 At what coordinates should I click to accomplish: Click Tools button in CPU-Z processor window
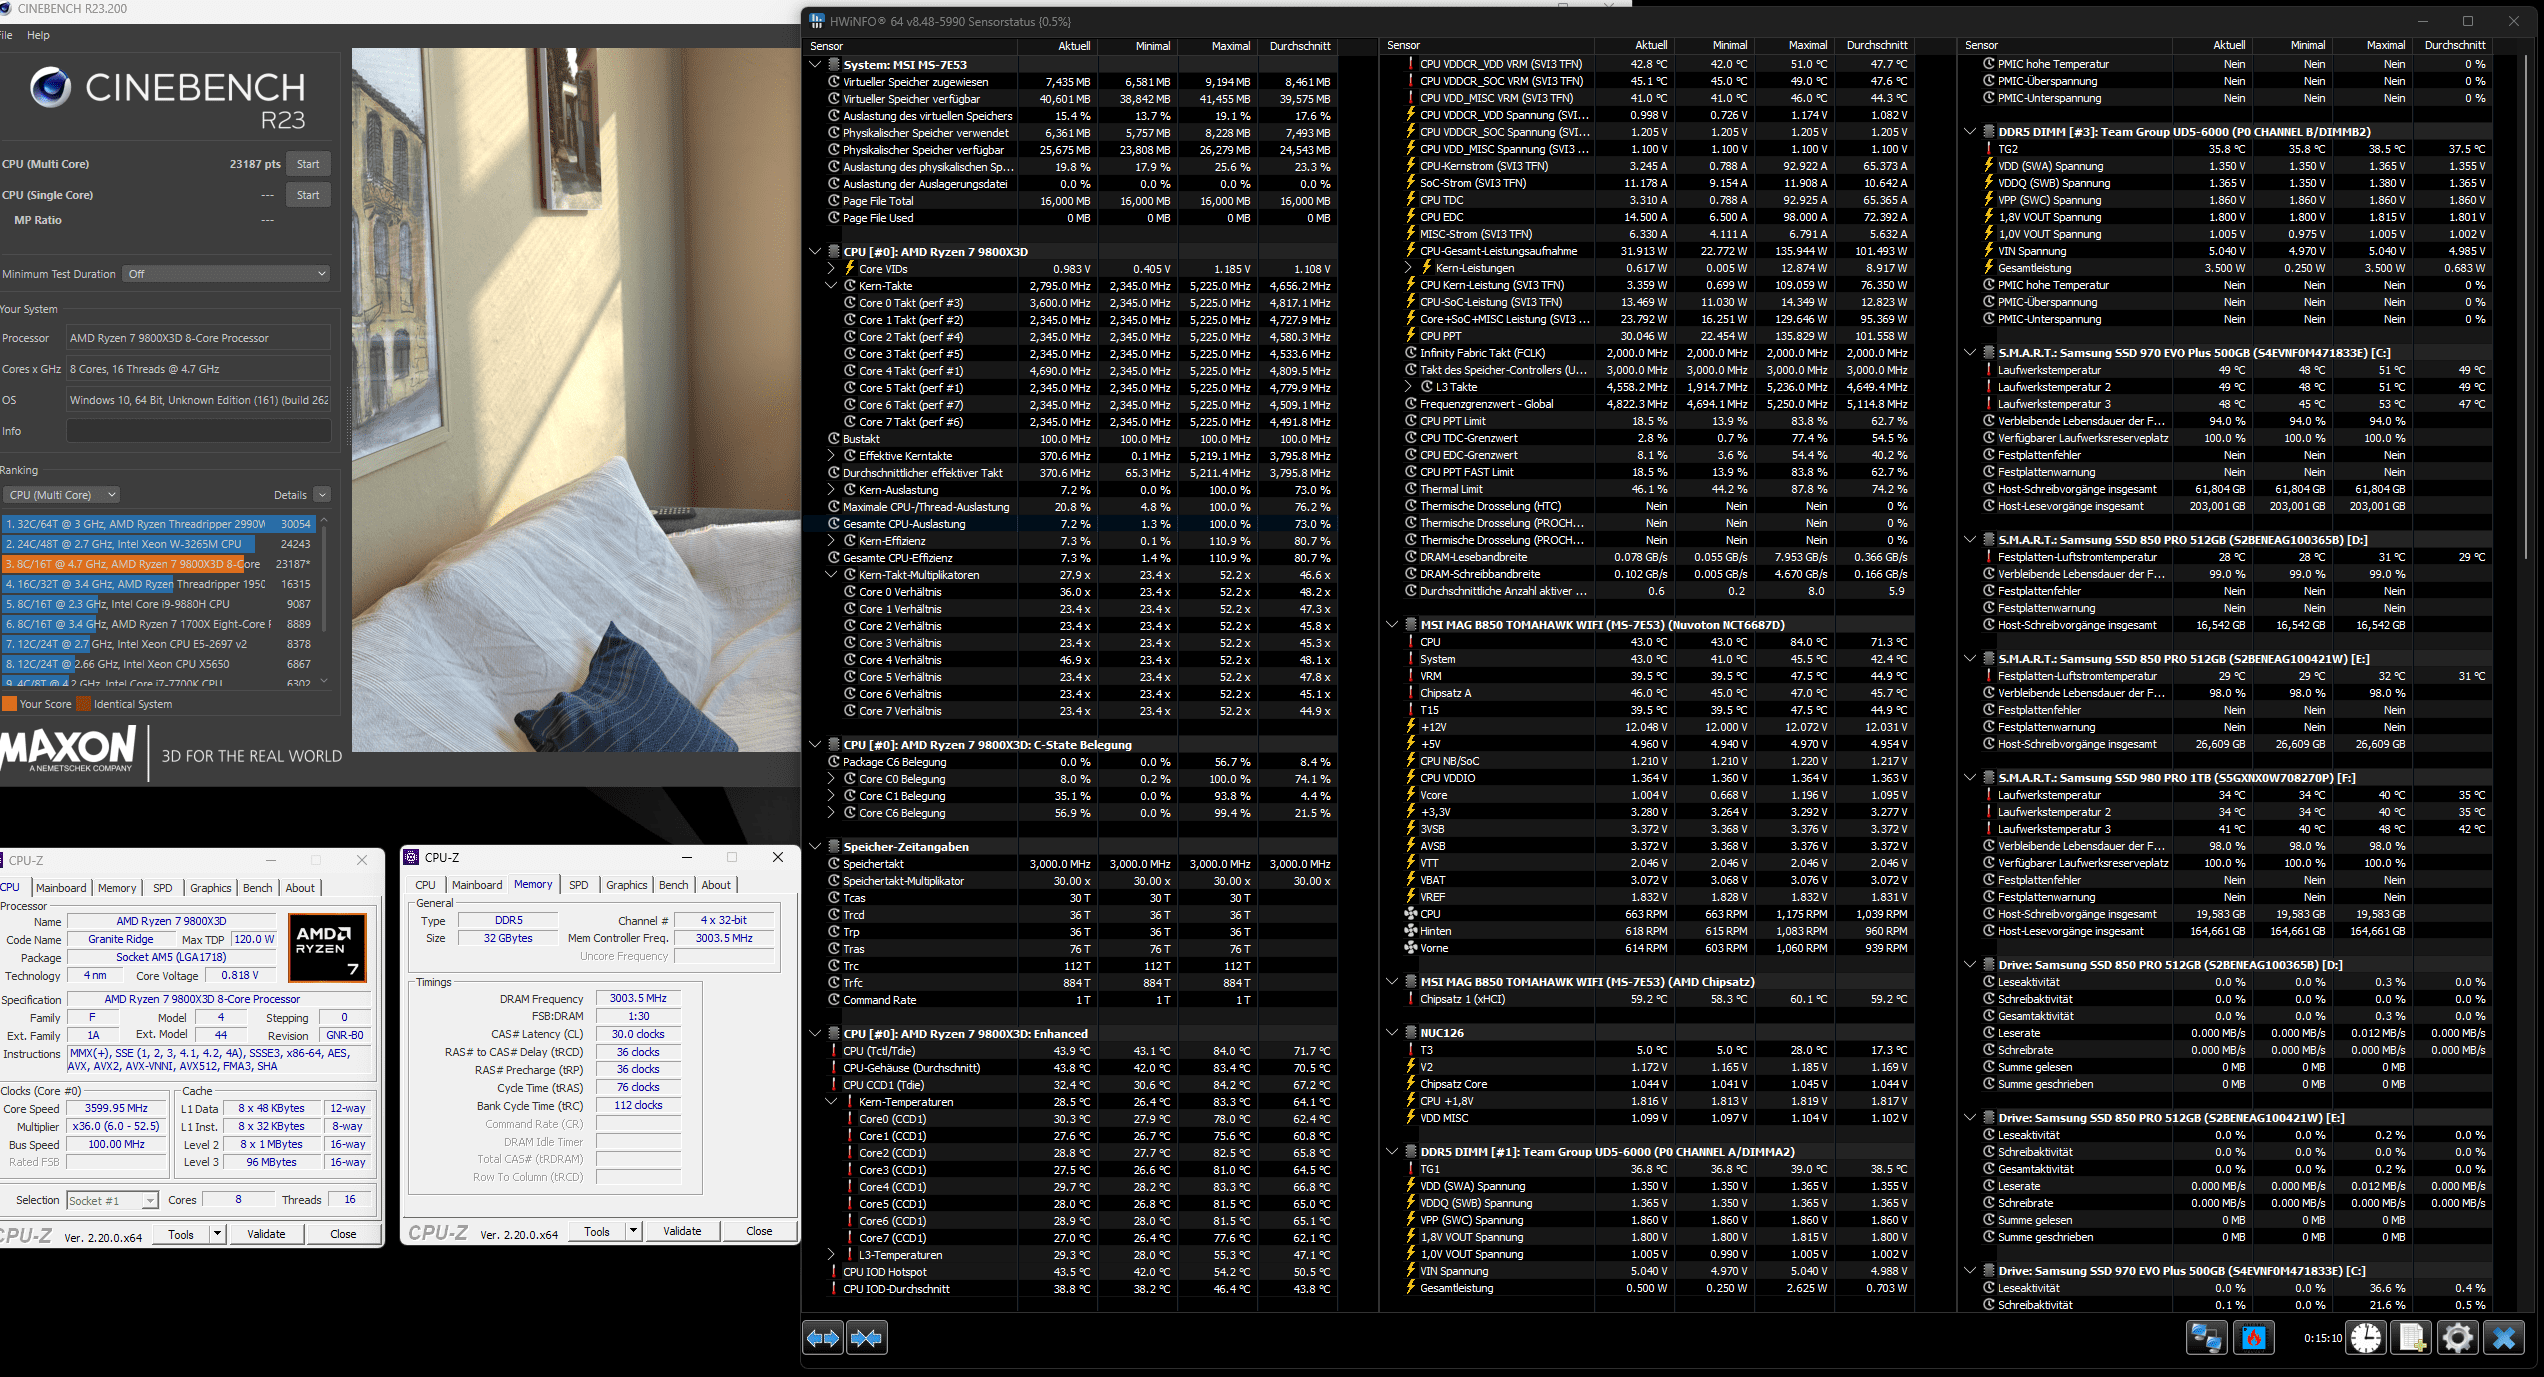coord(181,1234)
